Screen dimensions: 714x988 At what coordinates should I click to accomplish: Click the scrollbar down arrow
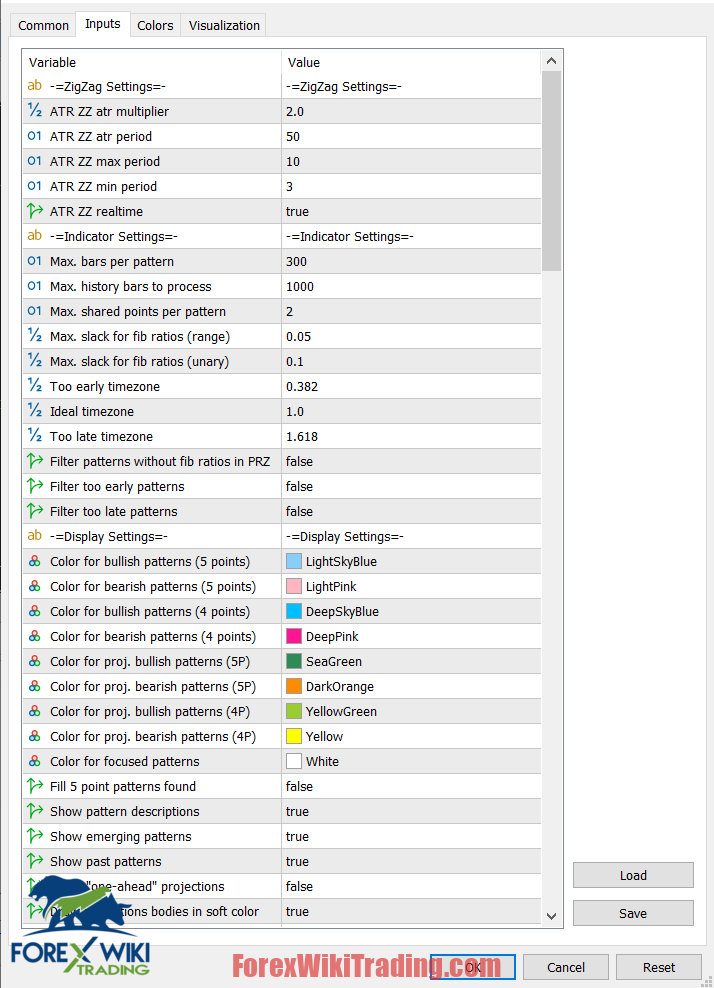coord(551,916)
